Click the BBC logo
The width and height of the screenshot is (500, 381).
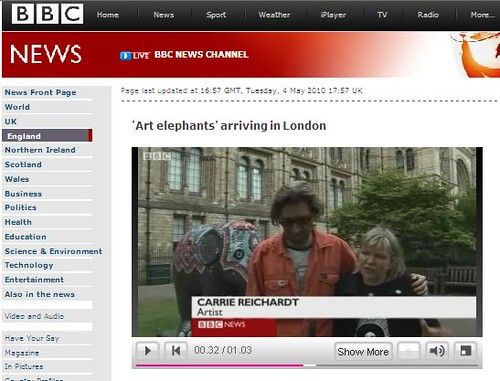(47, 14)
